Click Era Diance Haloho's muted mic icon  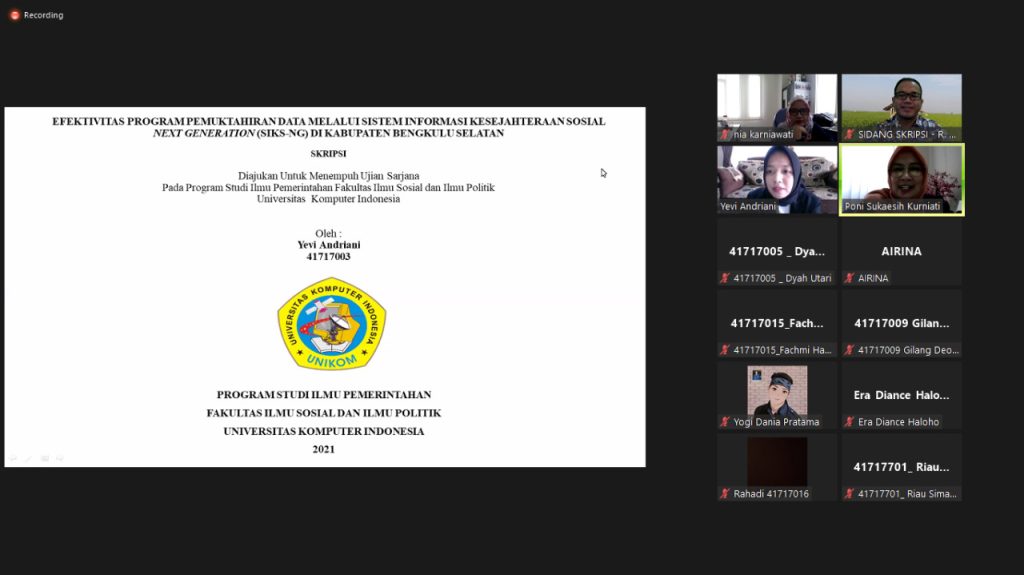(x=849, y=422)
